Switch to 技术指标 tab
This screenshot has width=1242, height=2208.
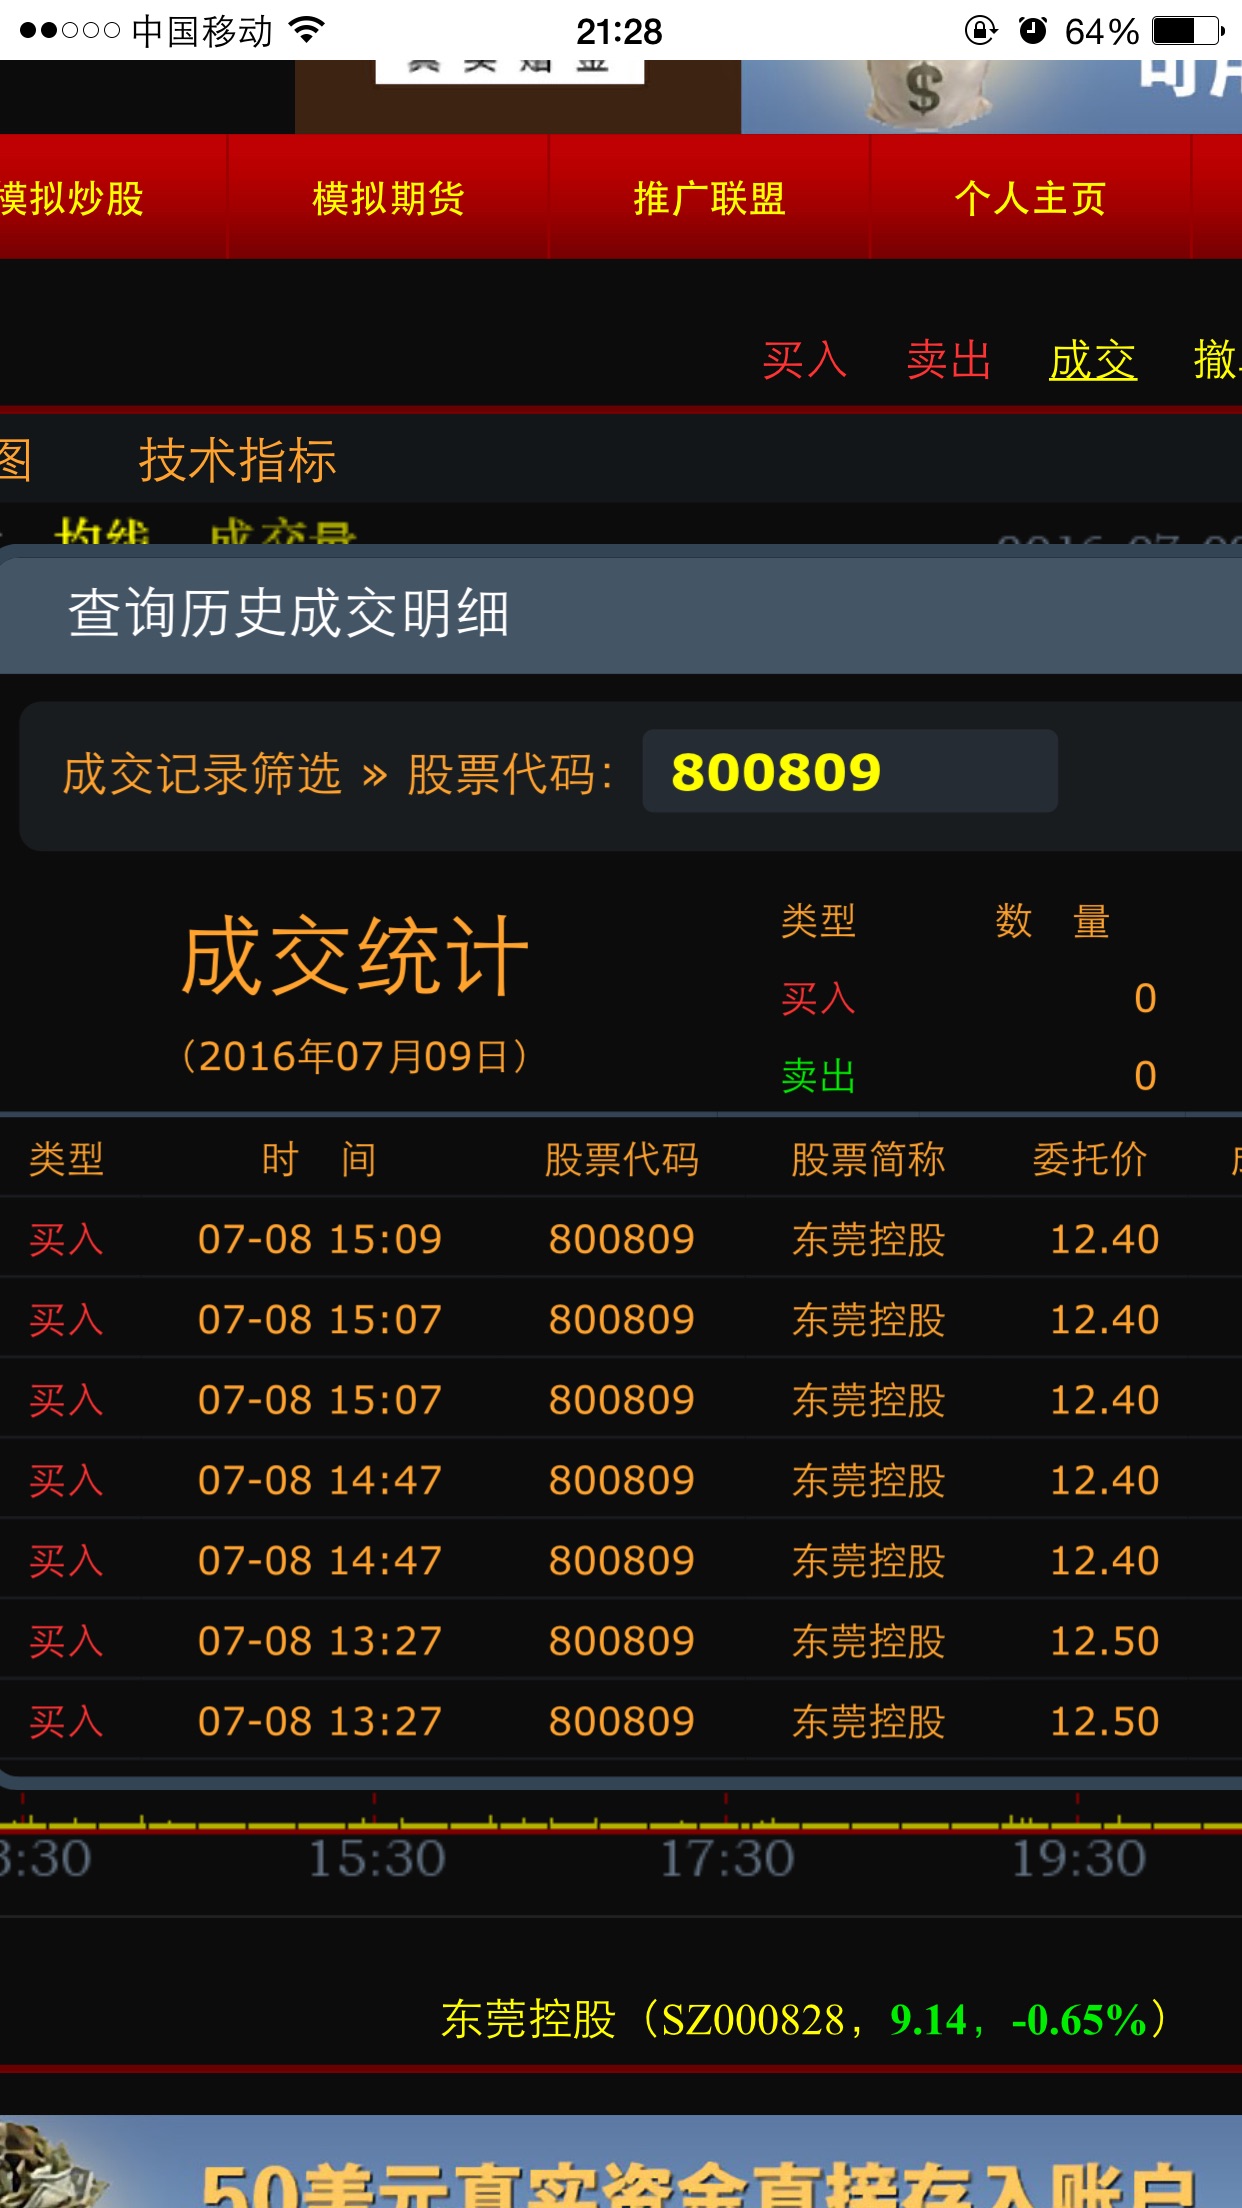pos(237,461)
